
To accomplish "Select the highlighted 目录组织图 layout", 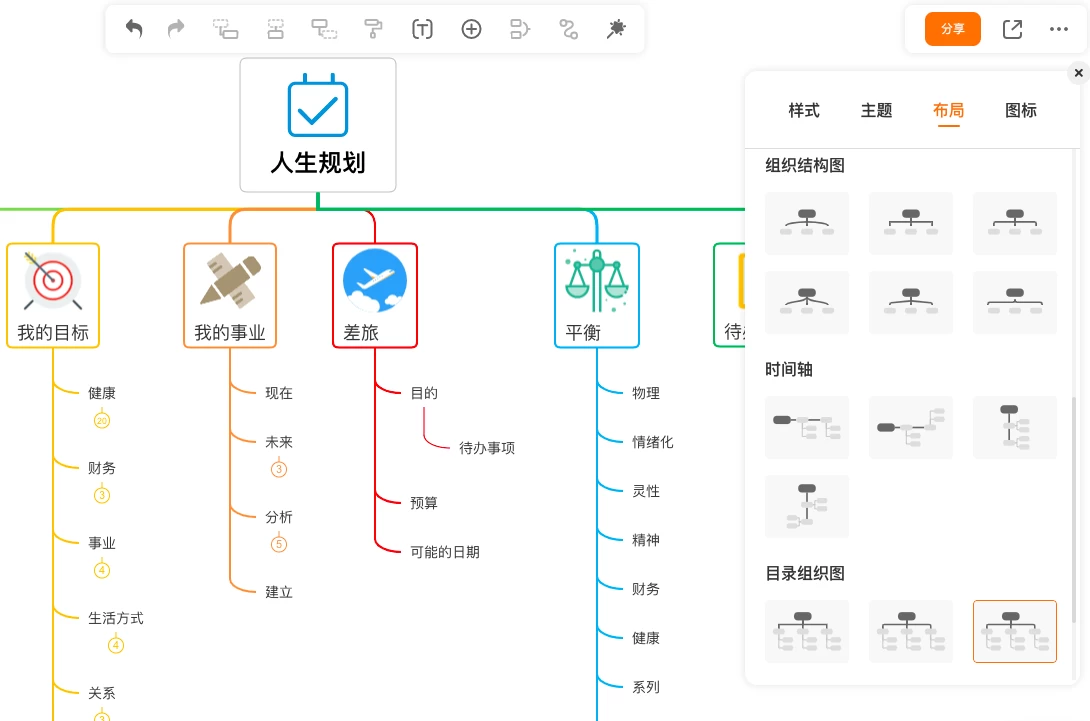I will 1015,631.
